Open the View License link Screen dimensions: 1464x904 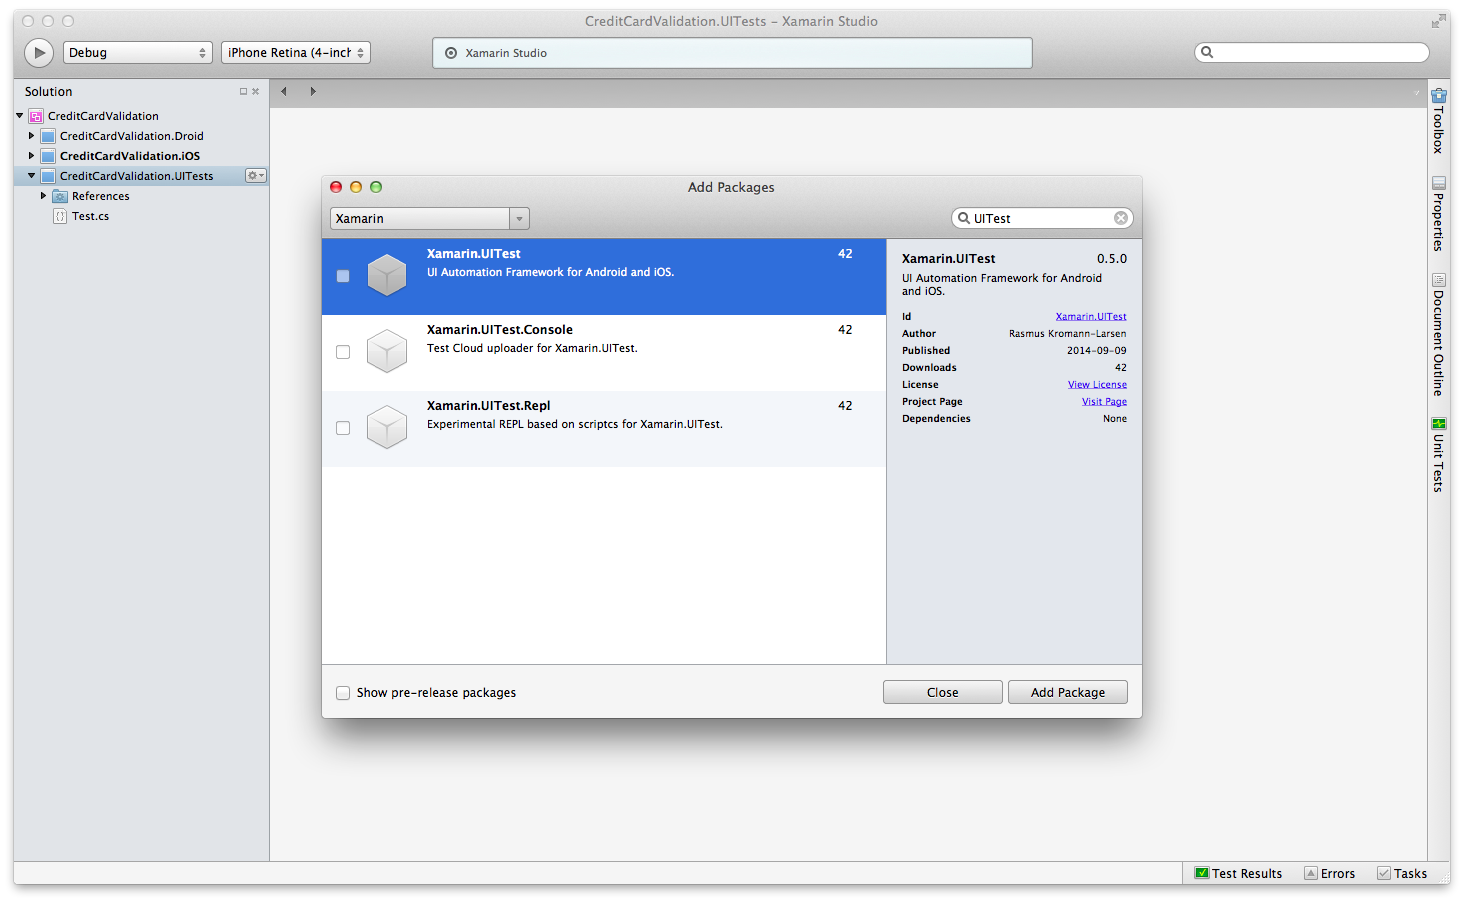pos(1097,385)
